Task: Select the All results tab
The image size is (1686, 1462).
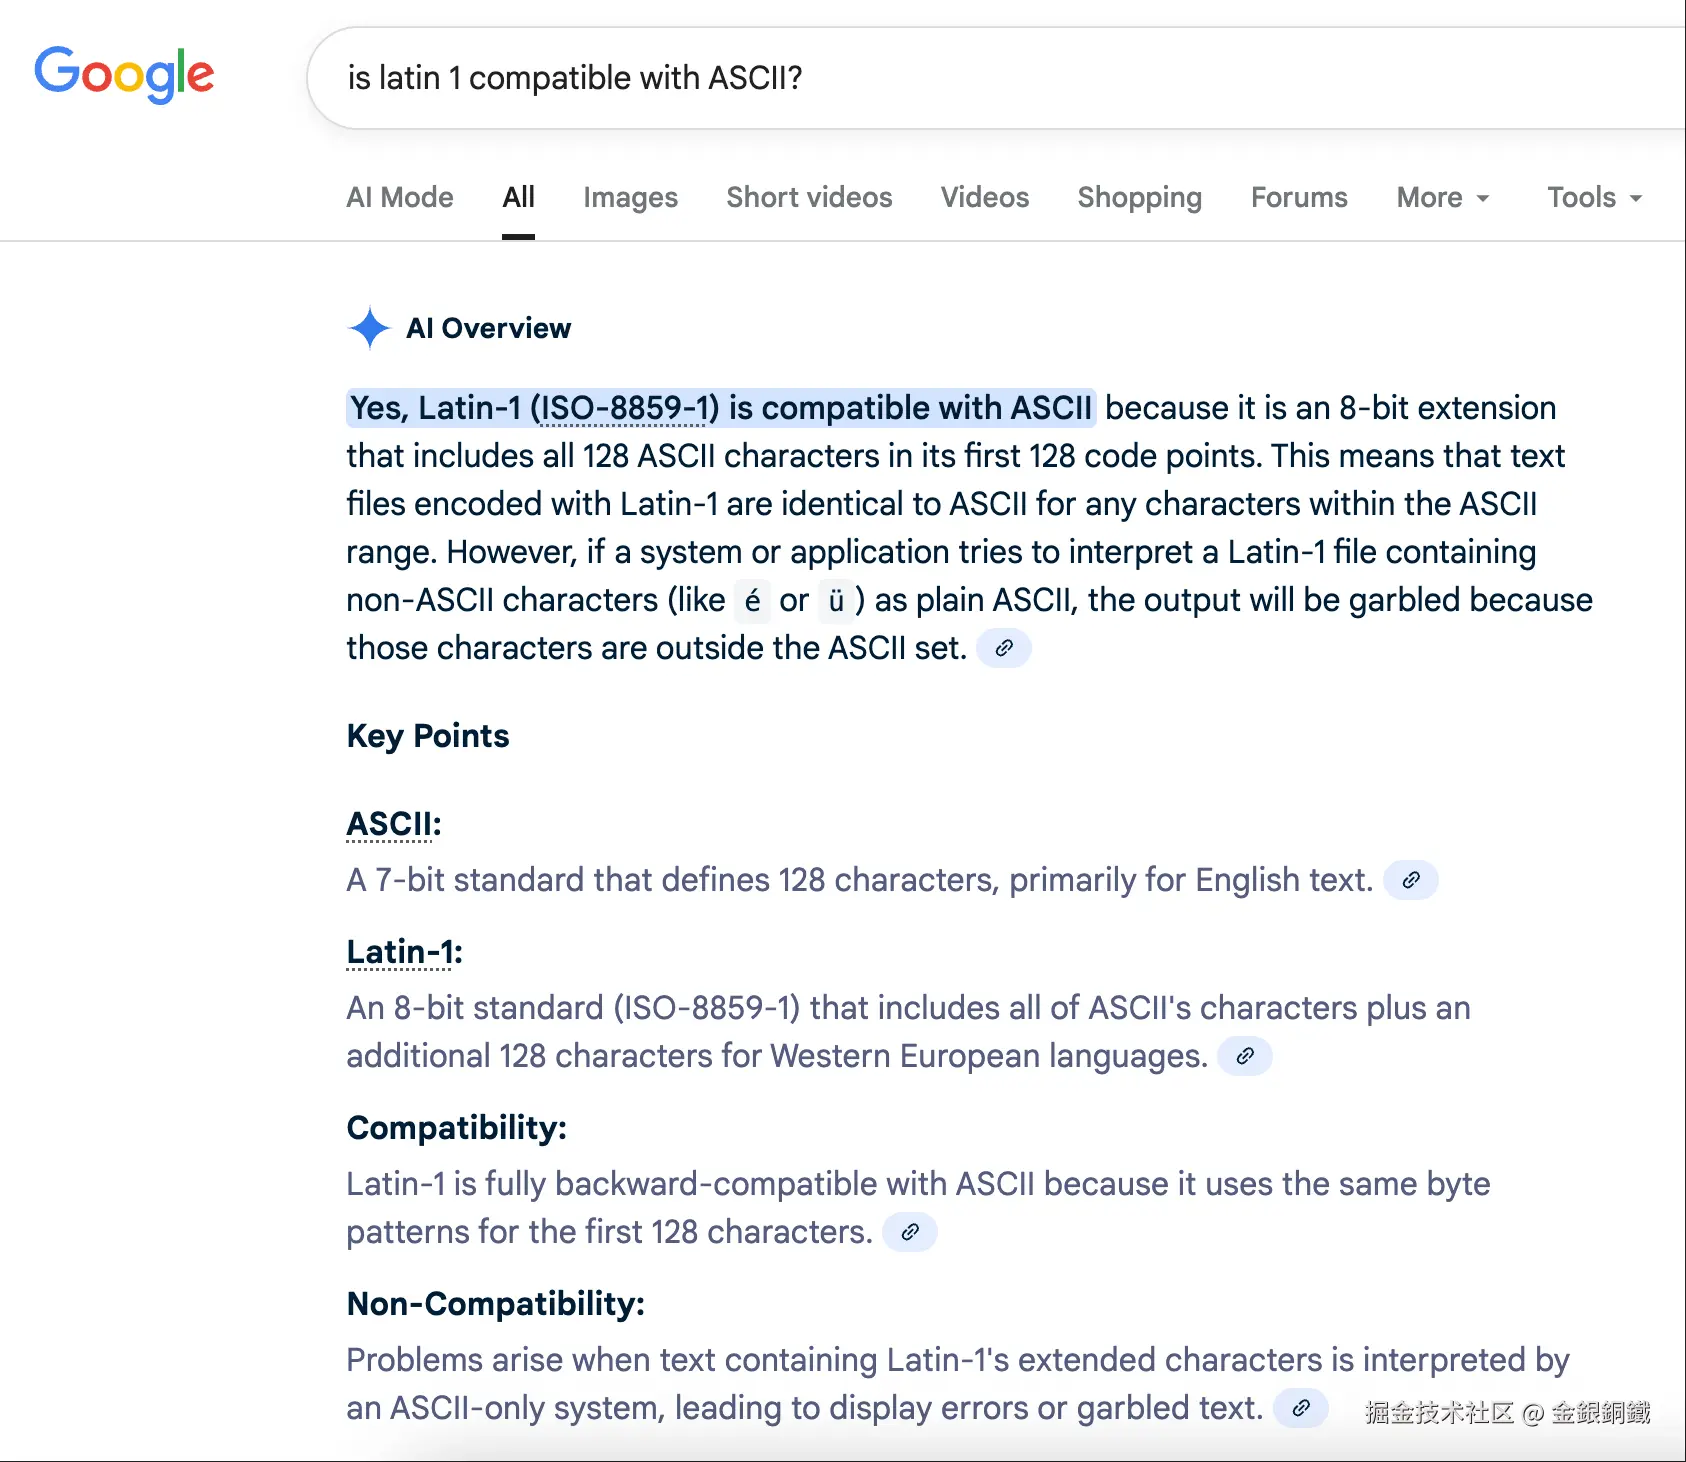Action: 518,198
